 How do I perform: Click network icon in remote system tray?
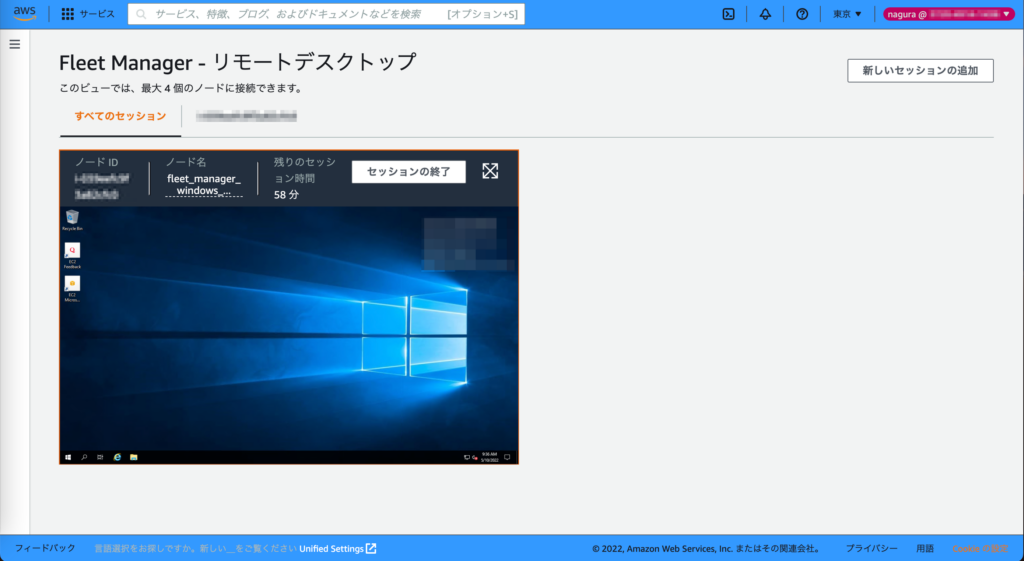467,458
